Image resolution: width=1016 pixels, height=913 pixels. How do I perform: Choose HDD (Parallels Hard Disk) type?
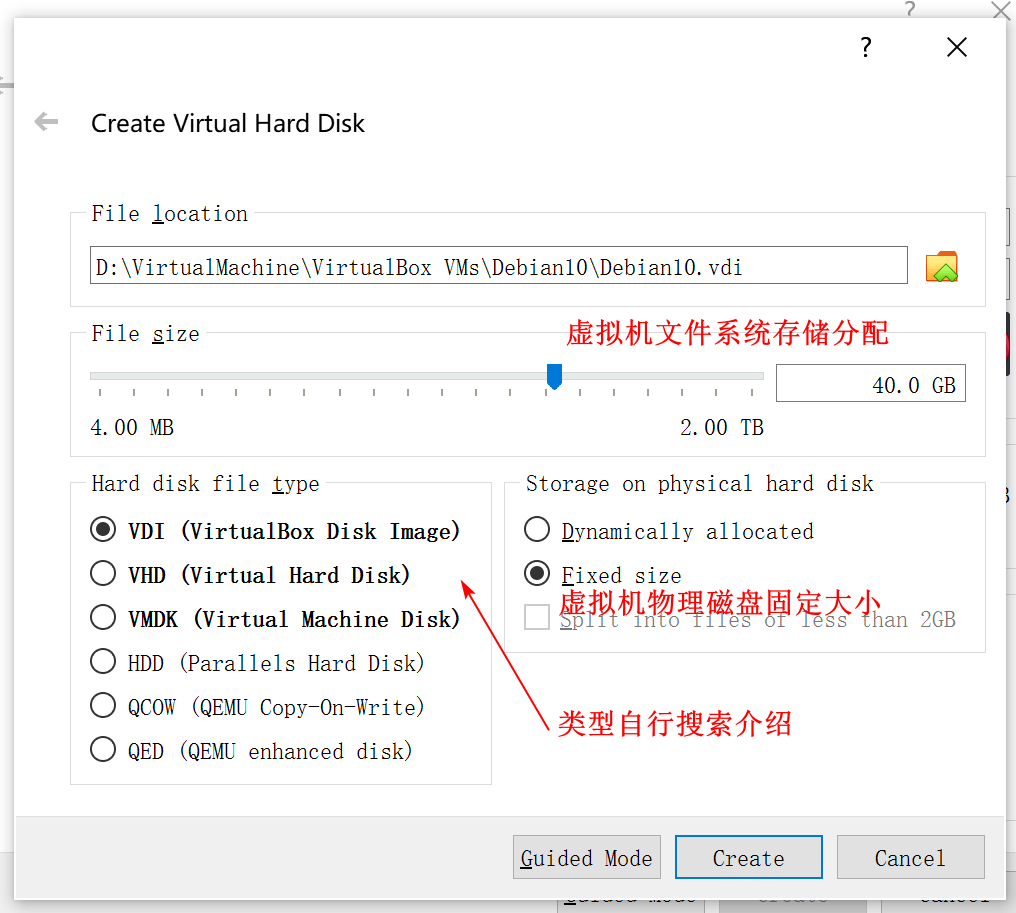(257, 663)
